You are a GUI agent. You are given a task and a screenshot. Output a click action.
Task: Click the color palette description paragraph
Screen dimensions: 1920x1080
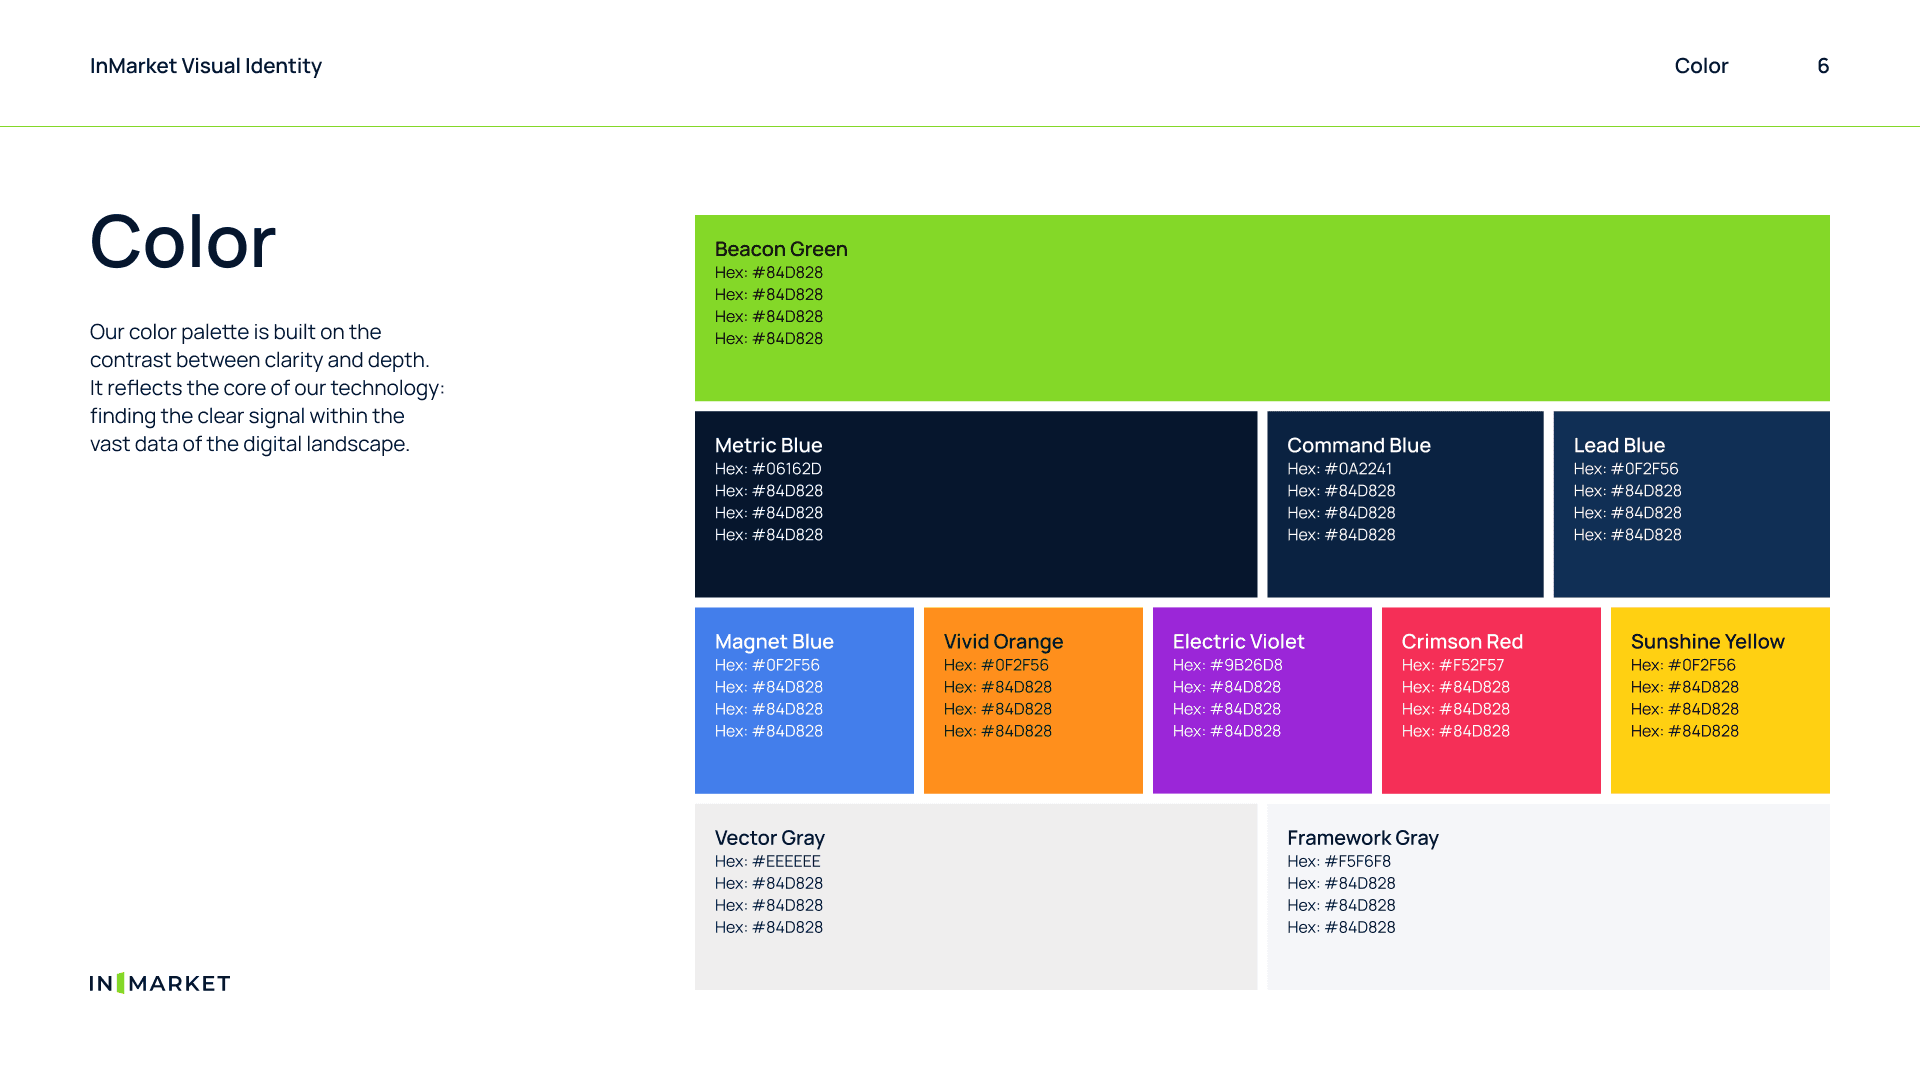click(x=267, y=388)
